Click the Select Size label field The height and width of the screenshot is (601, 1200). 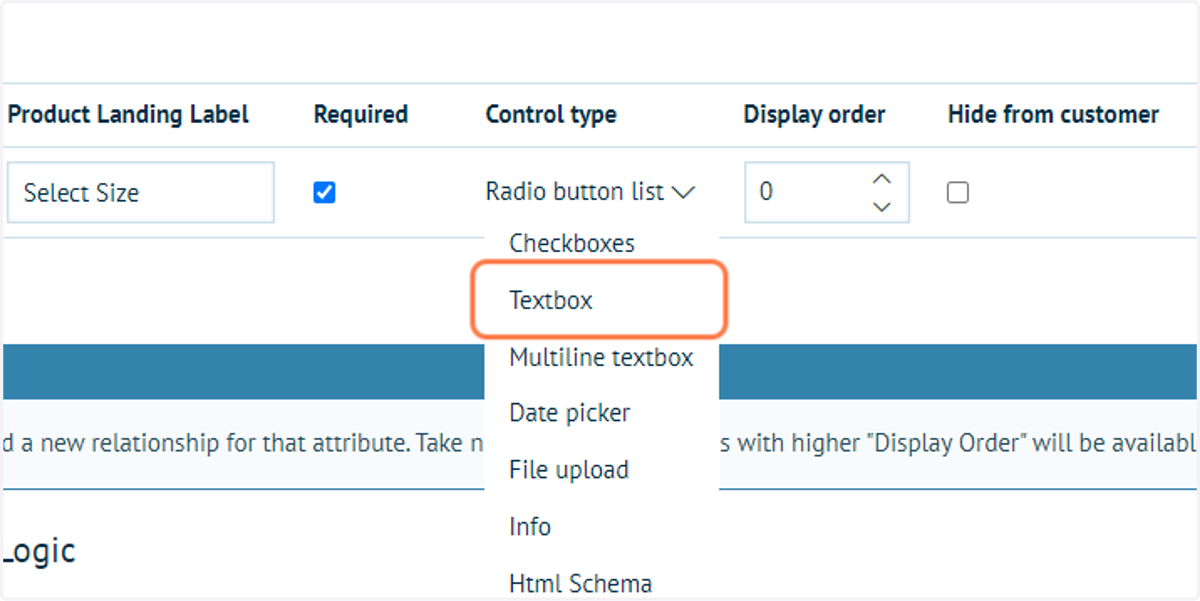[x=140, y=192]
